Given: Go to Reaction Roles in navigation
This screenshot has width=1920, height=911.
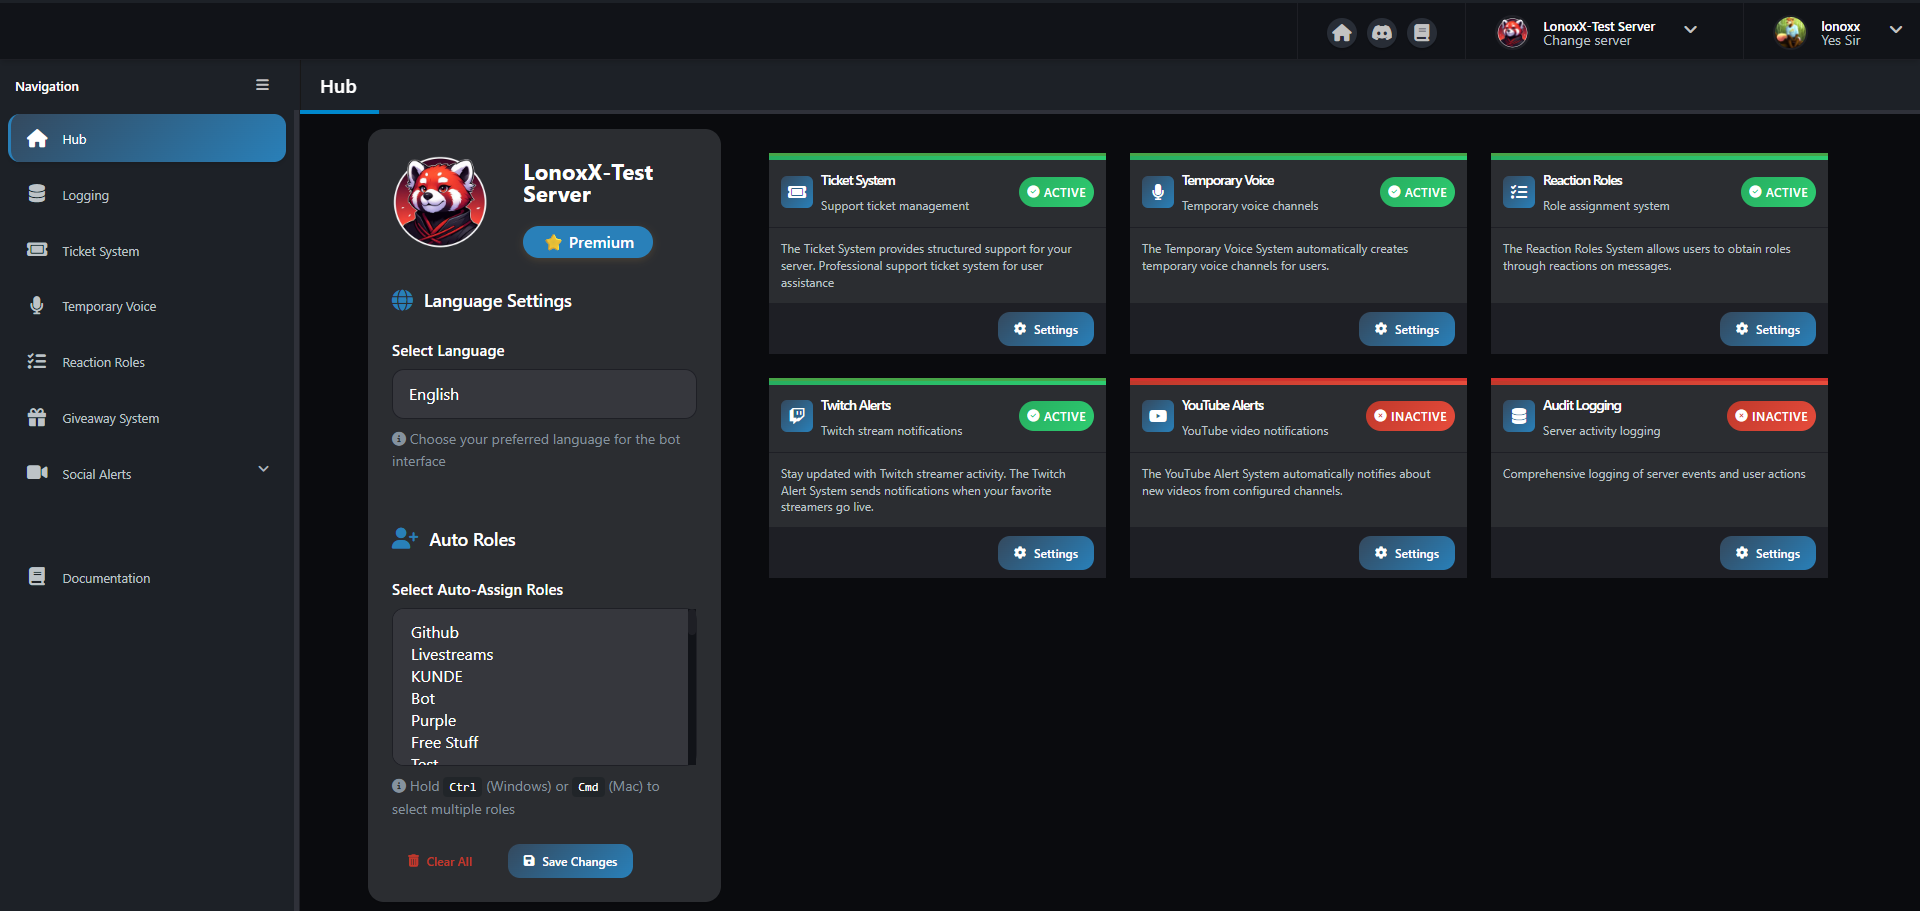Looking at the screenshot, I should pyautogui.click(x=103, y=362).
